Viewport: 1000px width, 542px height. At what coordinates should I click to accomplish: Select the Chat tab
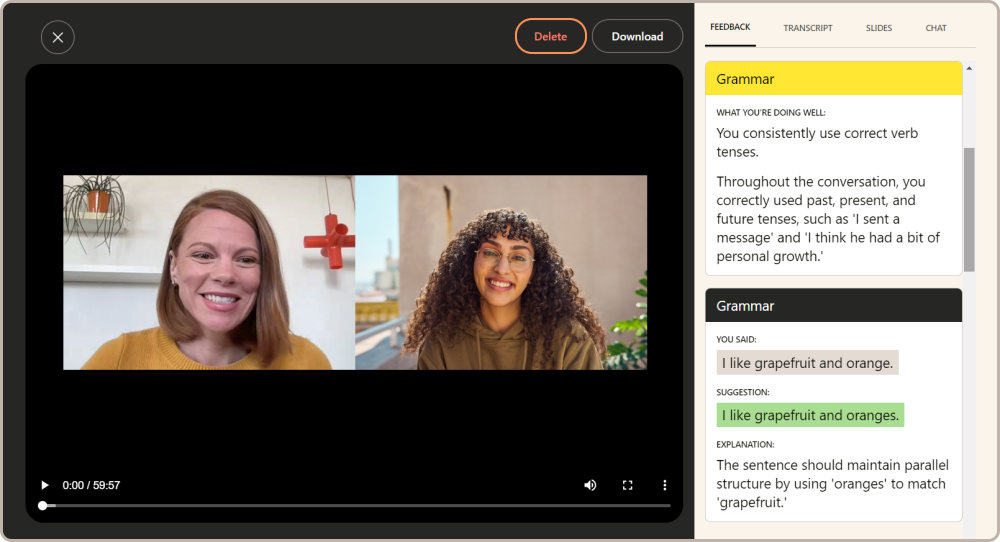coord(936,28)
